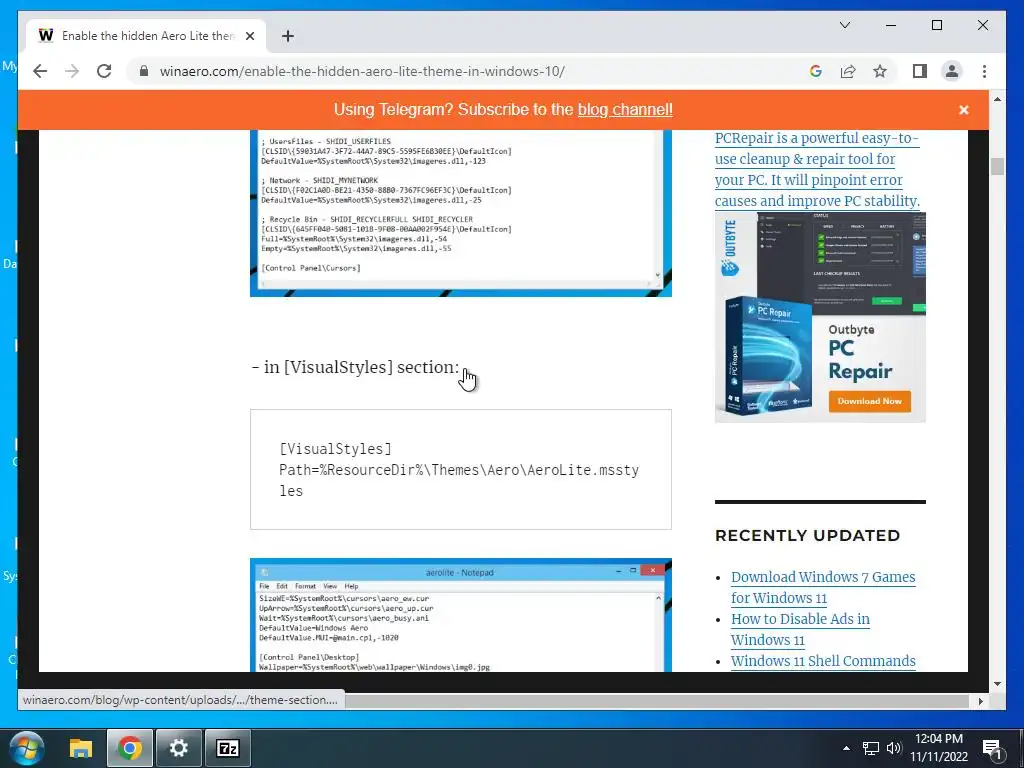Open the Recycle Bin notepad screenshot
Viewport: 1024px width, 768px height.
460,213
